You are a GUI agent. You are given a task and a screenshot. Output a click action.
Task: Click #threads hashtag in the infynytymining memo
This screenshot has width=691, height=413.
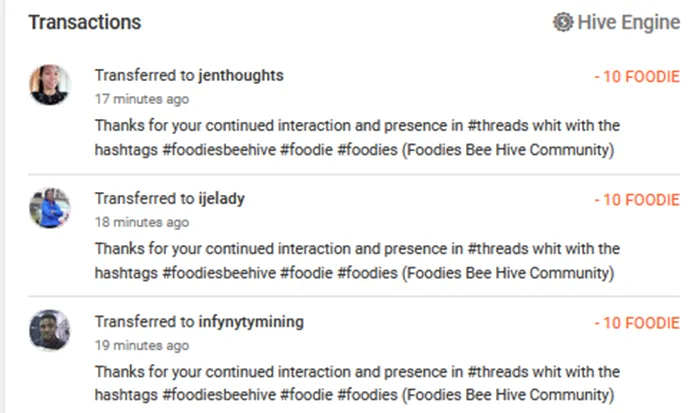point(500,372)
